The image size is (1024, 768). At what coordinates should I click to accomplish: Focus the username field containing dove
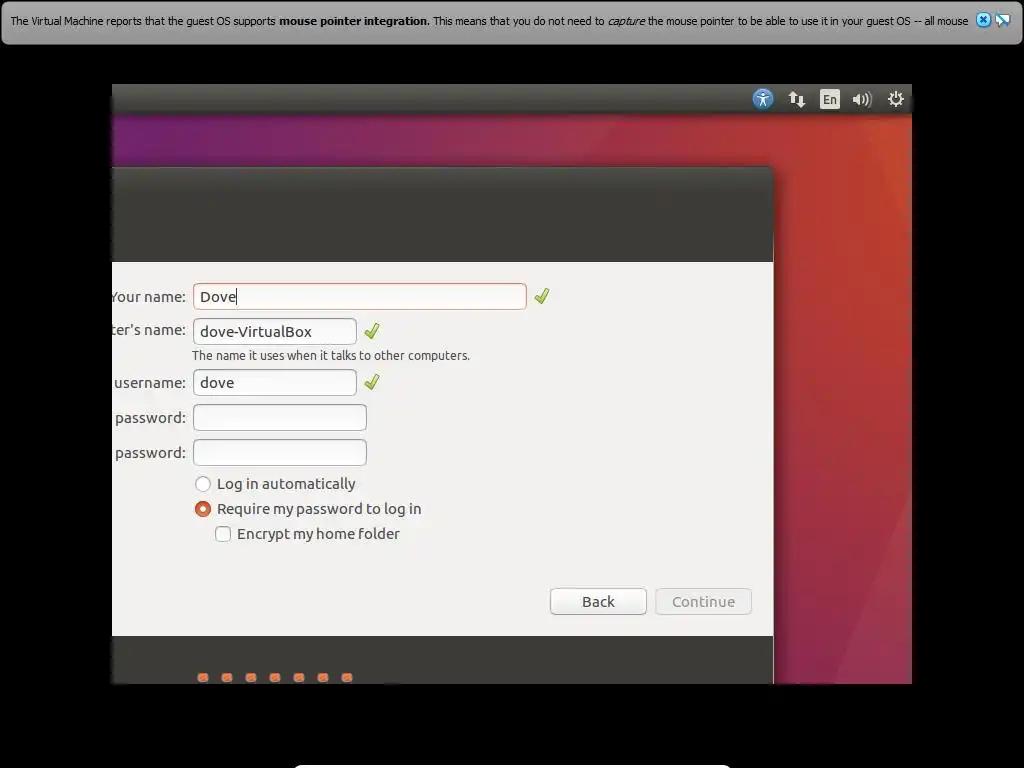(275, 383)
